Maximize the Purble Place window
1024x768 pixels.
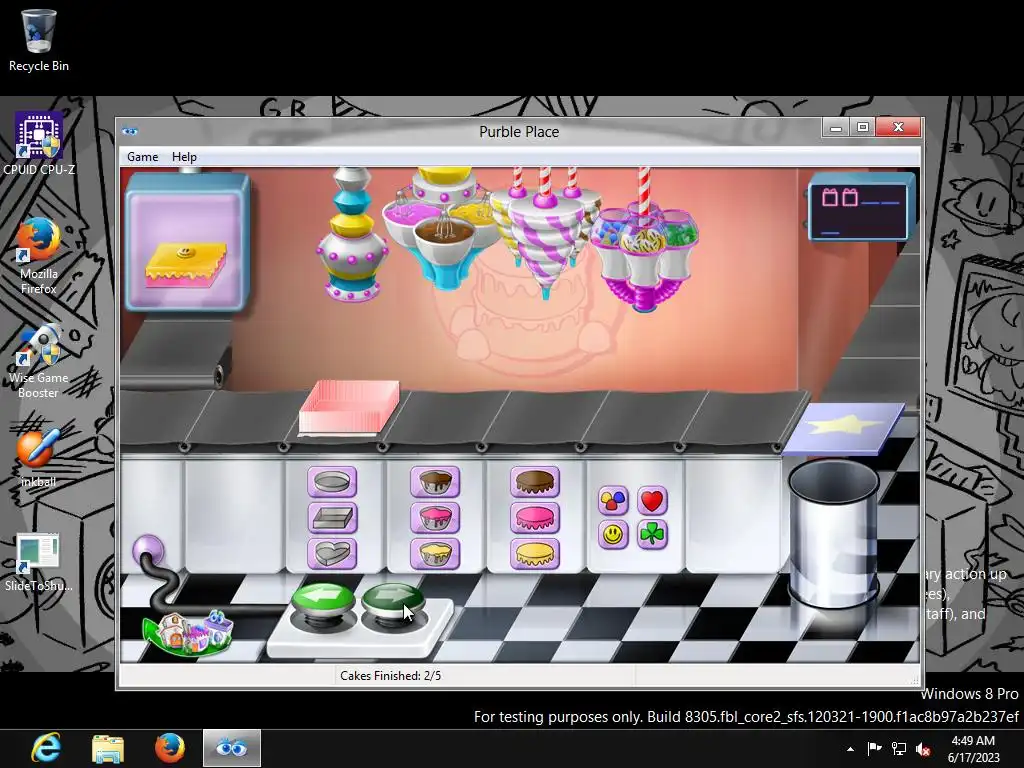pyautogui.click(x=863, y=127)
